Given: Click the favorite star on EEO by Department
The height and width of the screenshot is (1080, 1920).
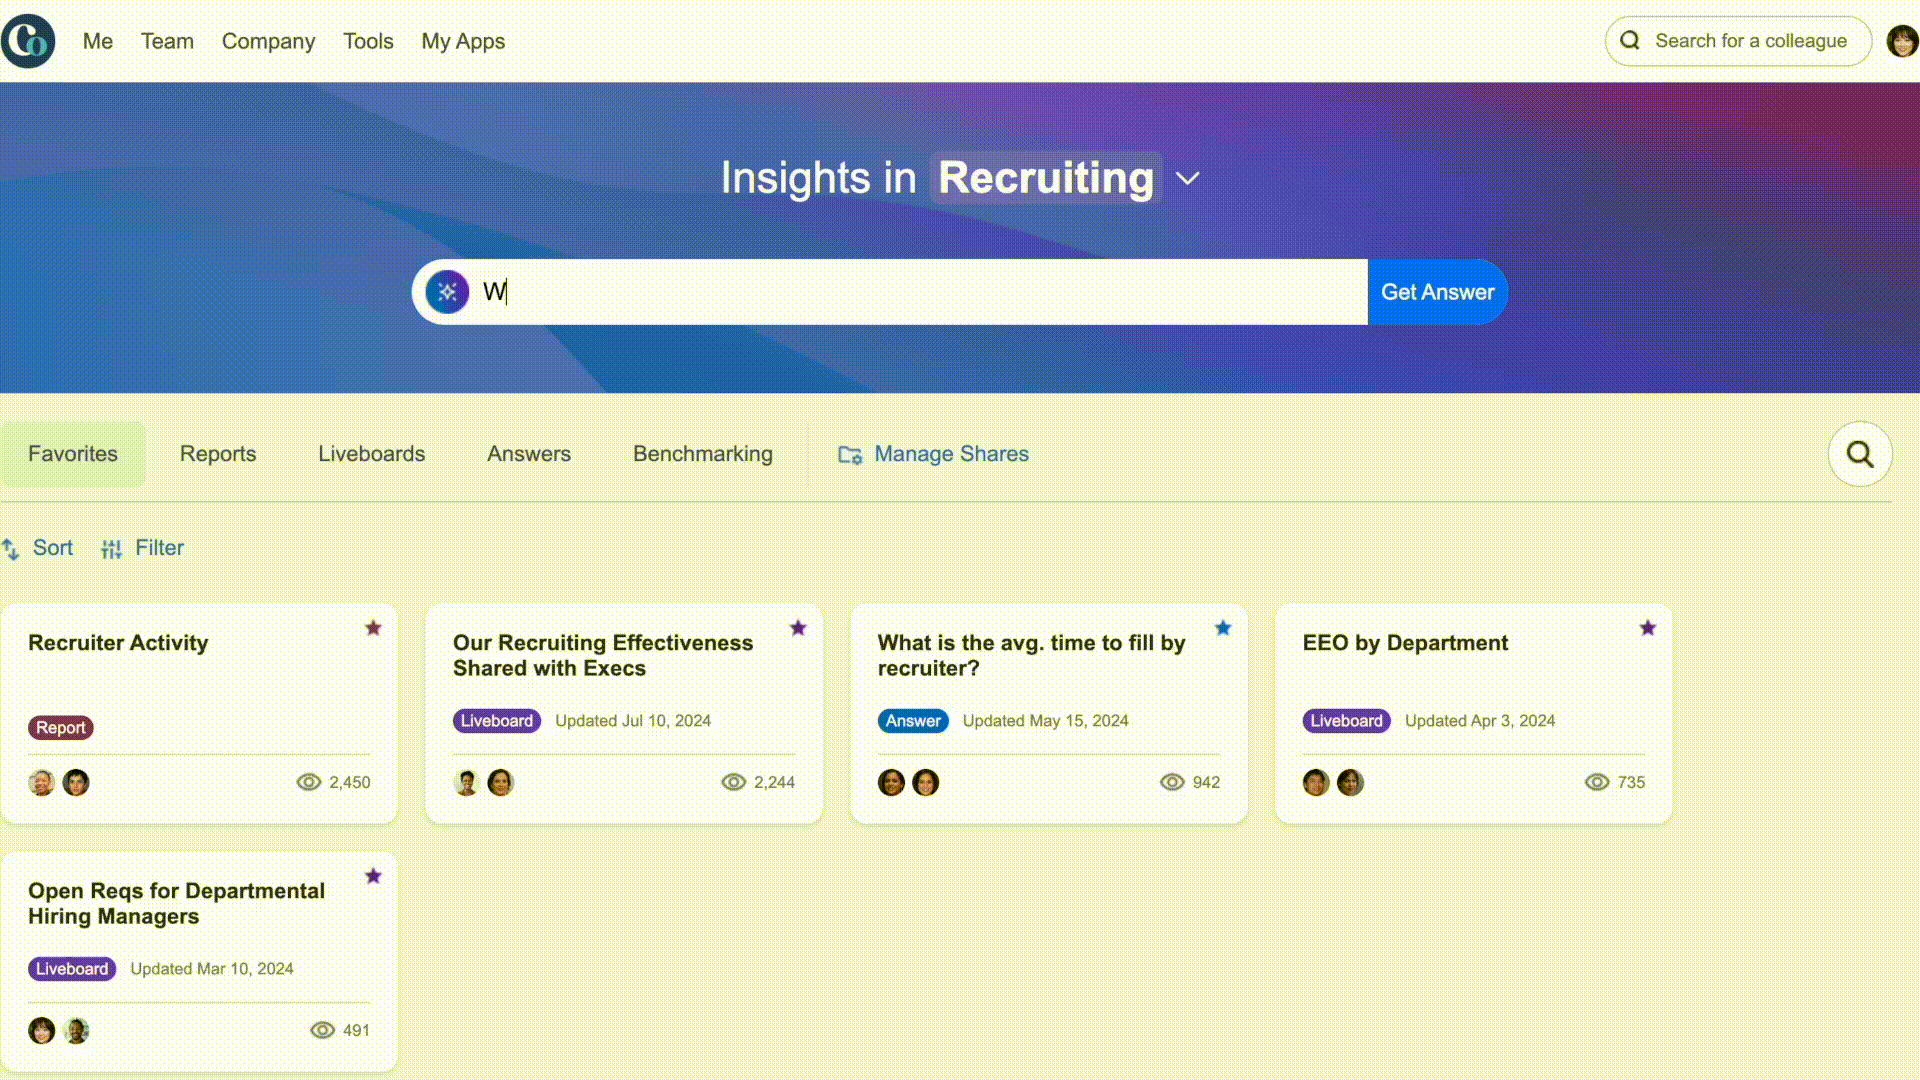Looking at the screenshot, I should pos(1647,628).
